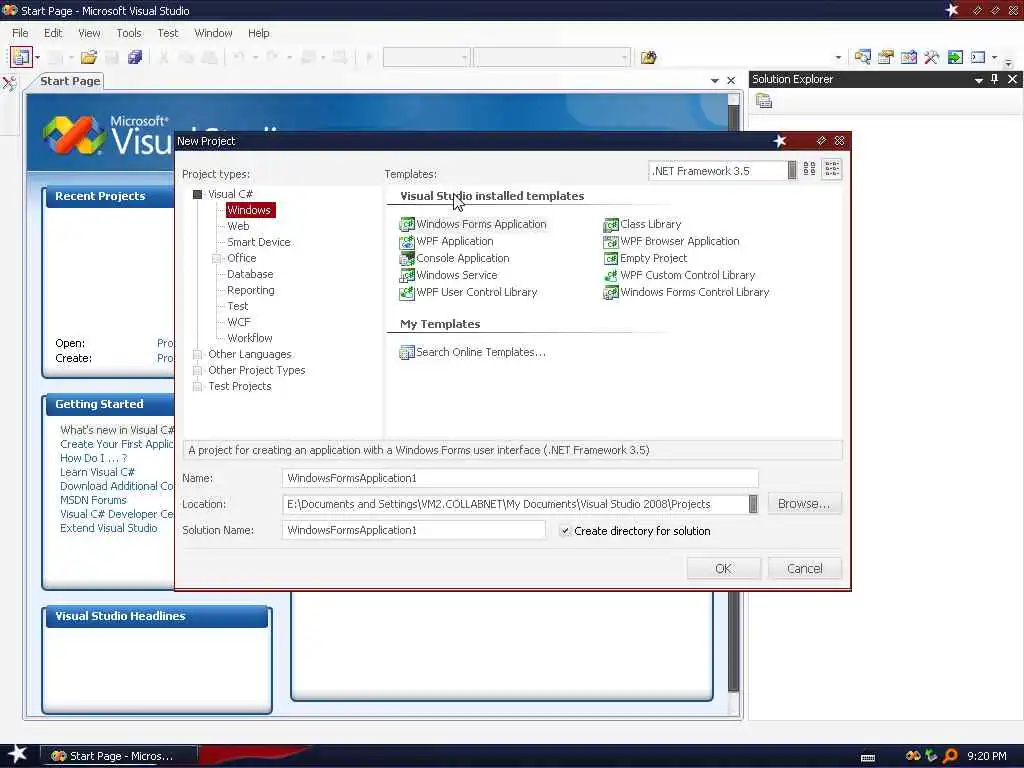Viewport: 1024px width, 768px height.
Task: Open MSDN Forums link
Action: [93, 500]
